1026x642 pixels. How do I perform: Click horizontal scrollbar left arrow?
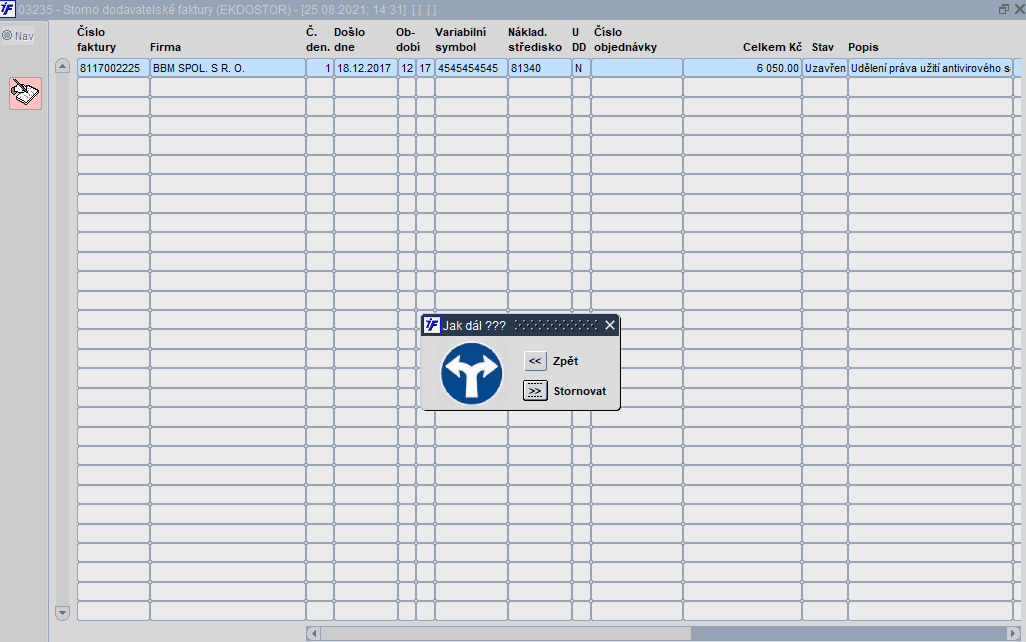[x=313, y=633]
